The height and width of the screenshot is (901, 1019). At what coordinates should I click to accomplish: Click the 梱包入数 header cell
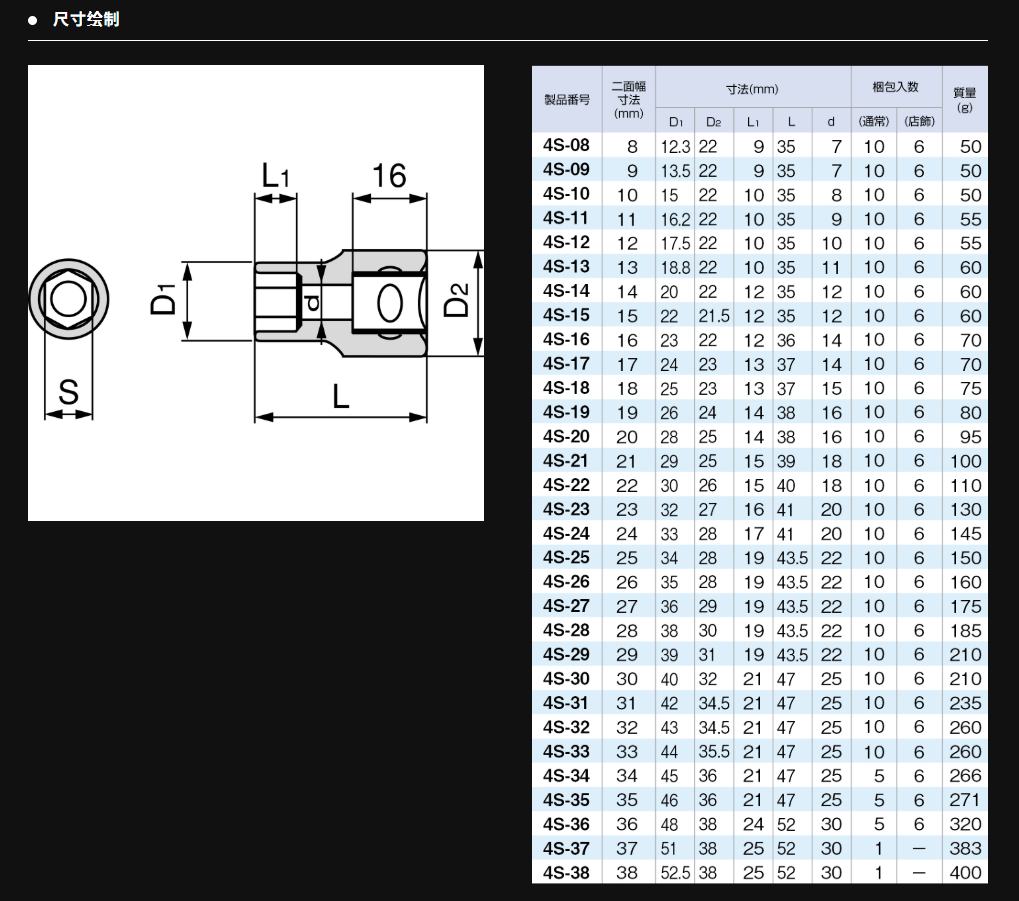click(x=895, y=88)
